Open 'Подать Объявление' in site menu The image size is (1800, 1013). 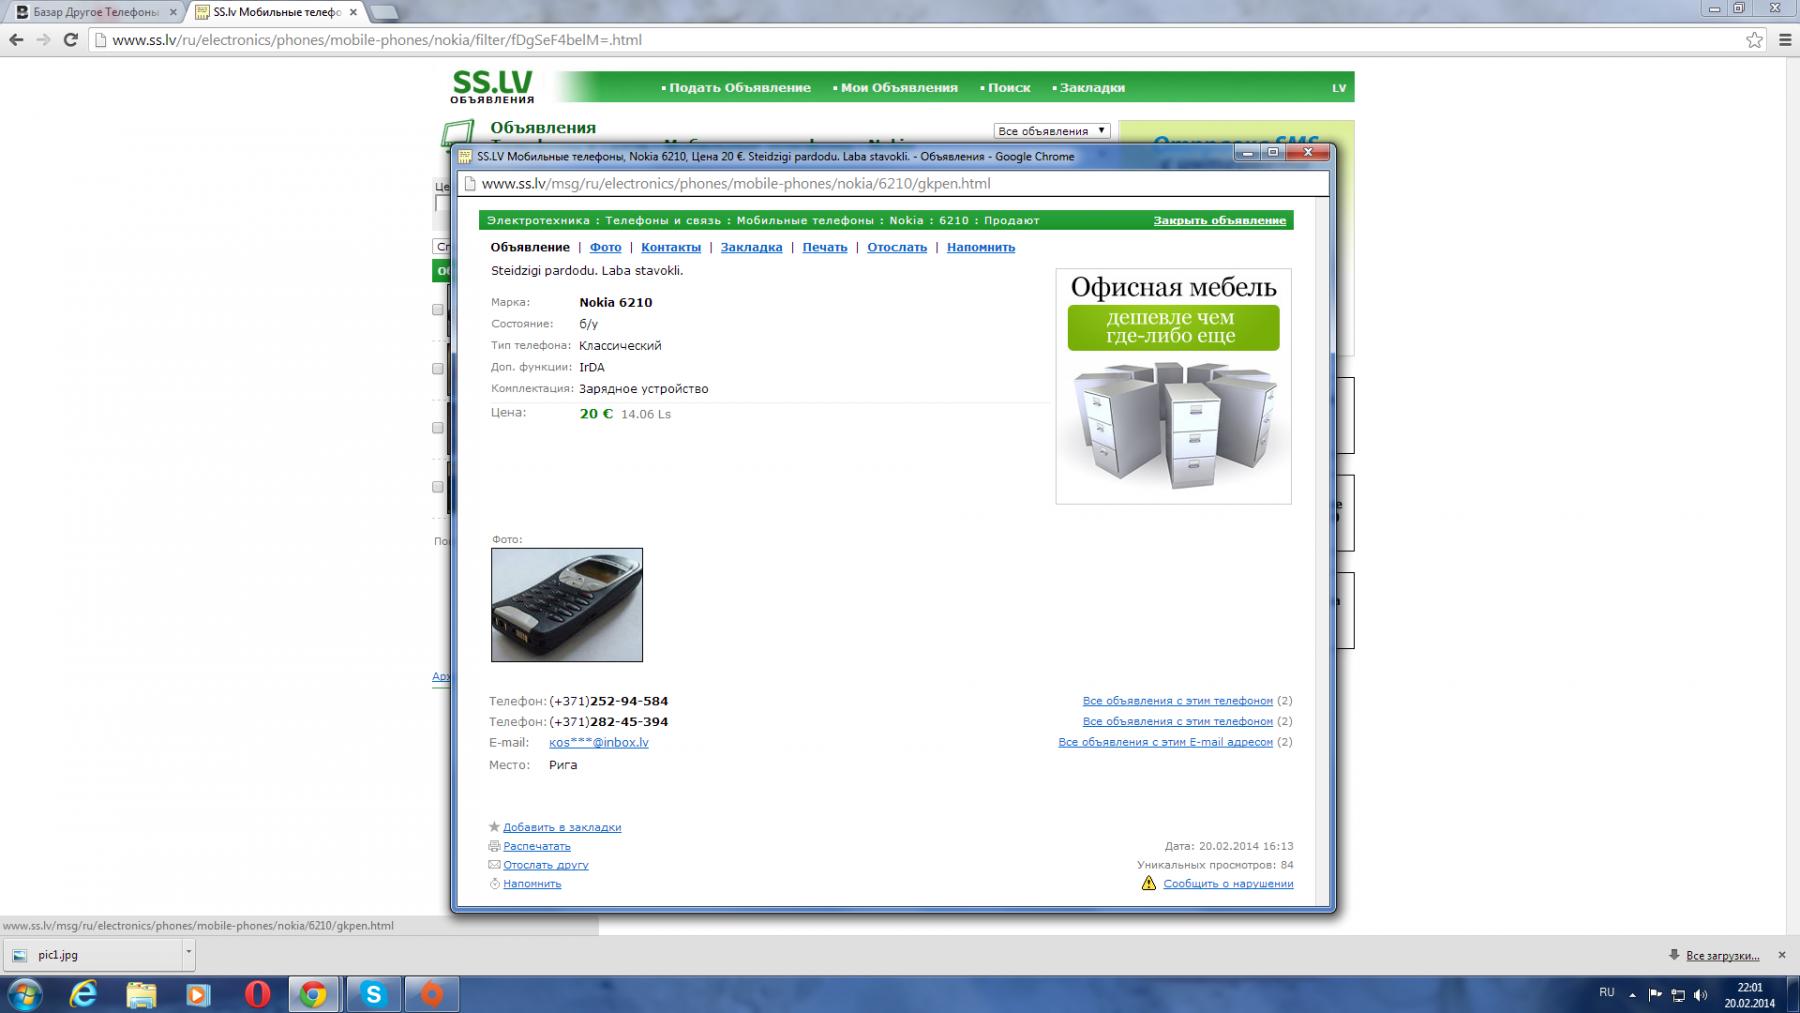pos(739,88)
